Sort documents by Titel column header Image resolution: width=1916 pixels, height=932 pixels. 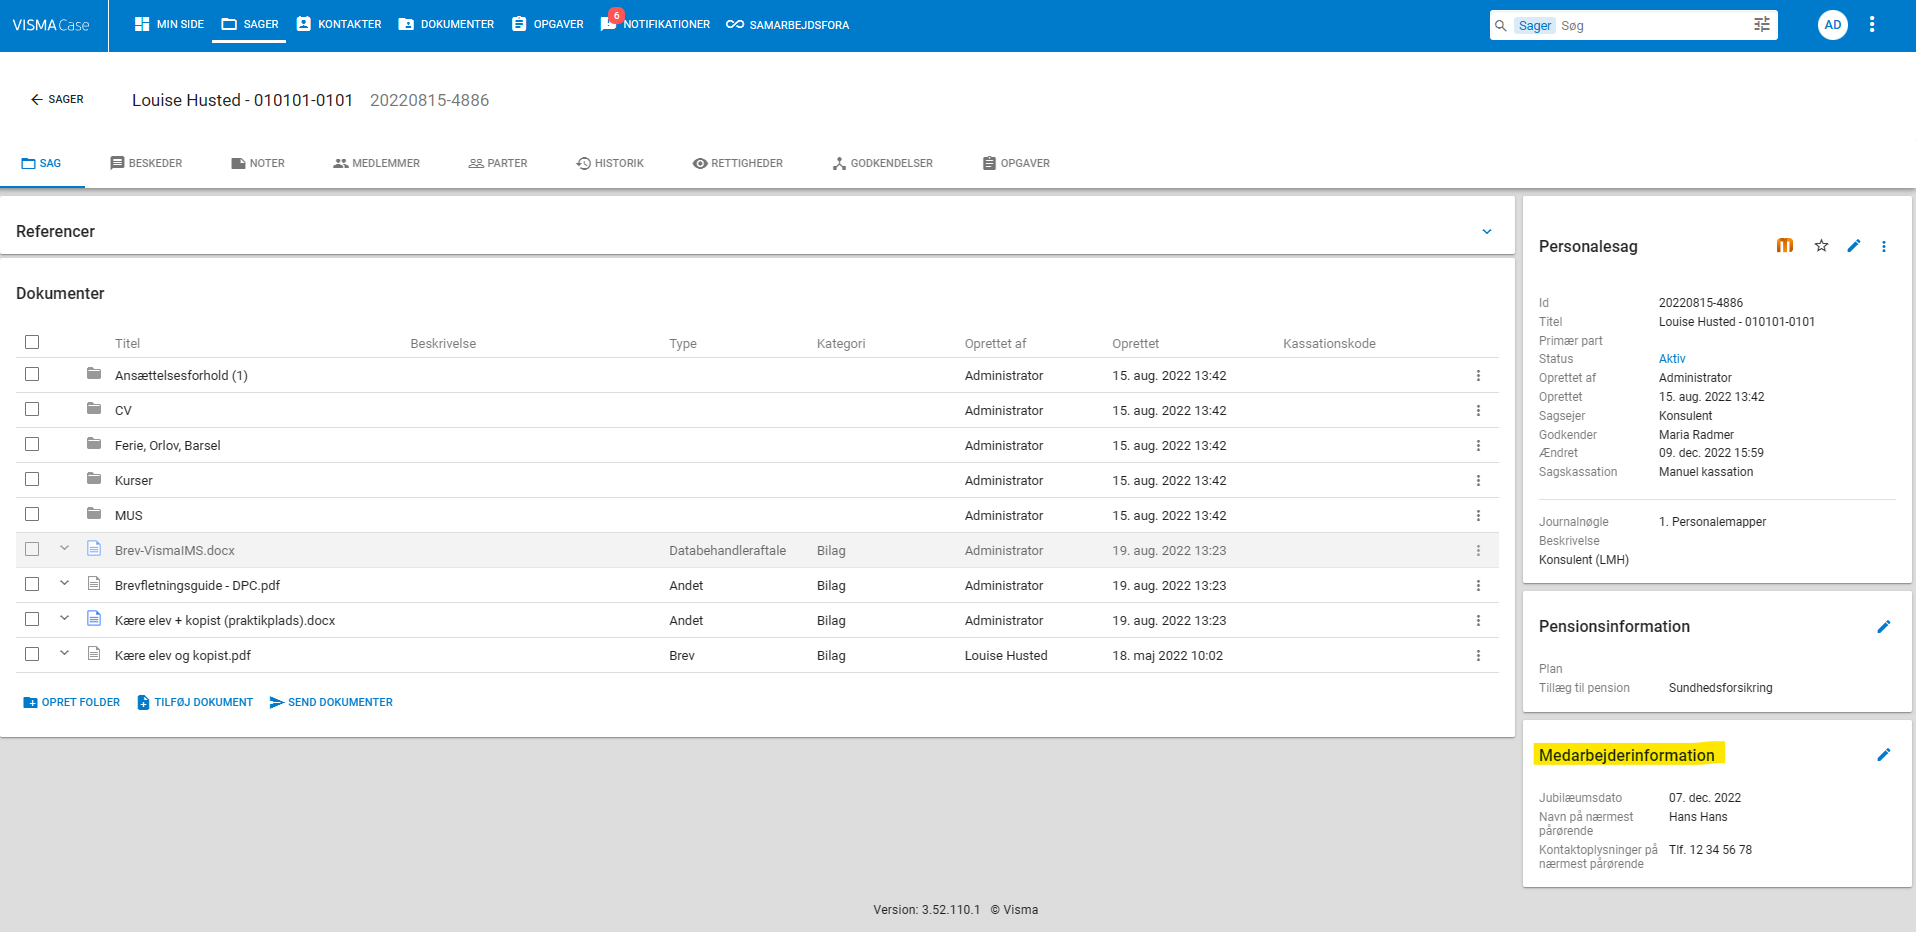pyautogui.click(x=127, y=344)
